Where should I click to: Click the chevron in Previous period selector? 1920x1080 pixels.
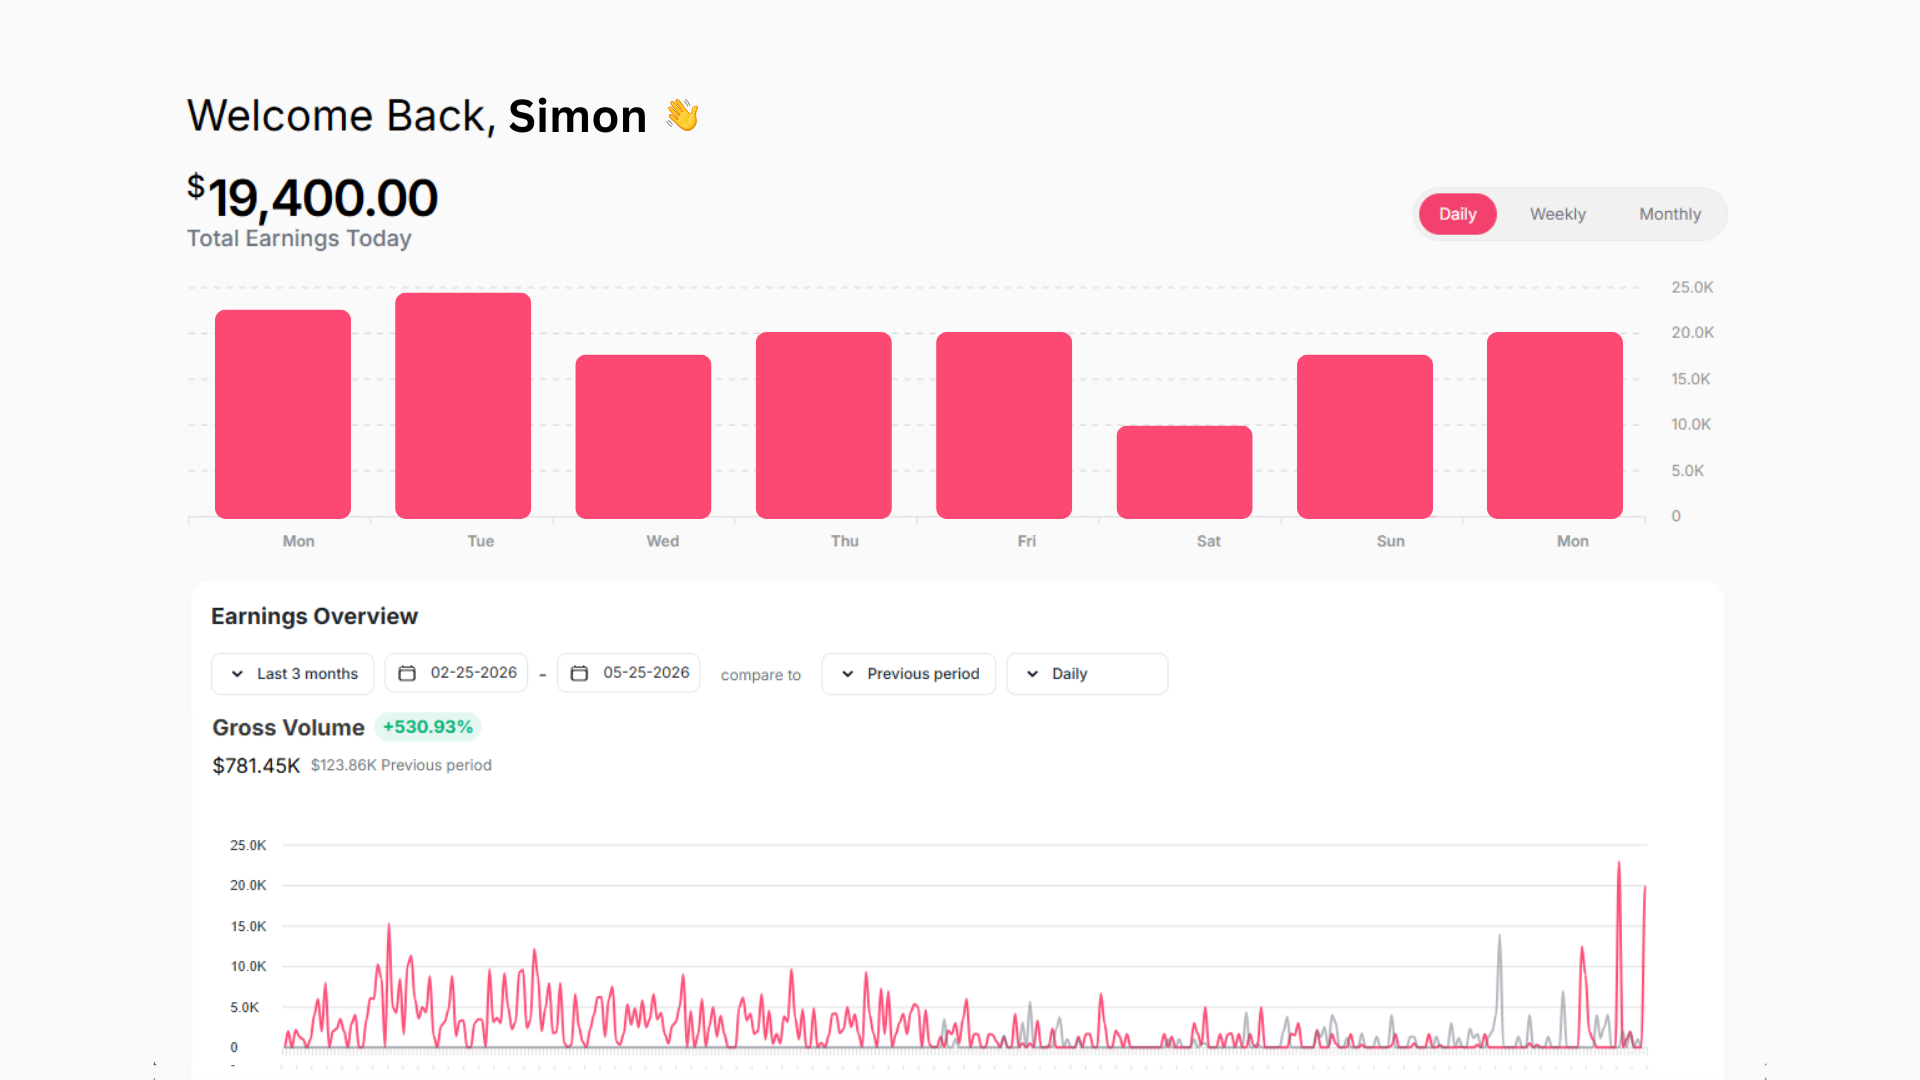pos(848,674)
